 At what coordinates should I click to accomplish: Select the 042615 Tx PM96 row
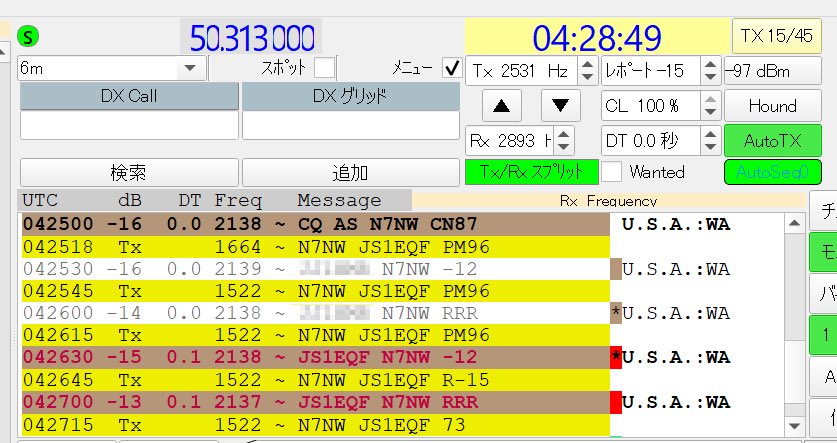point(315,335)
